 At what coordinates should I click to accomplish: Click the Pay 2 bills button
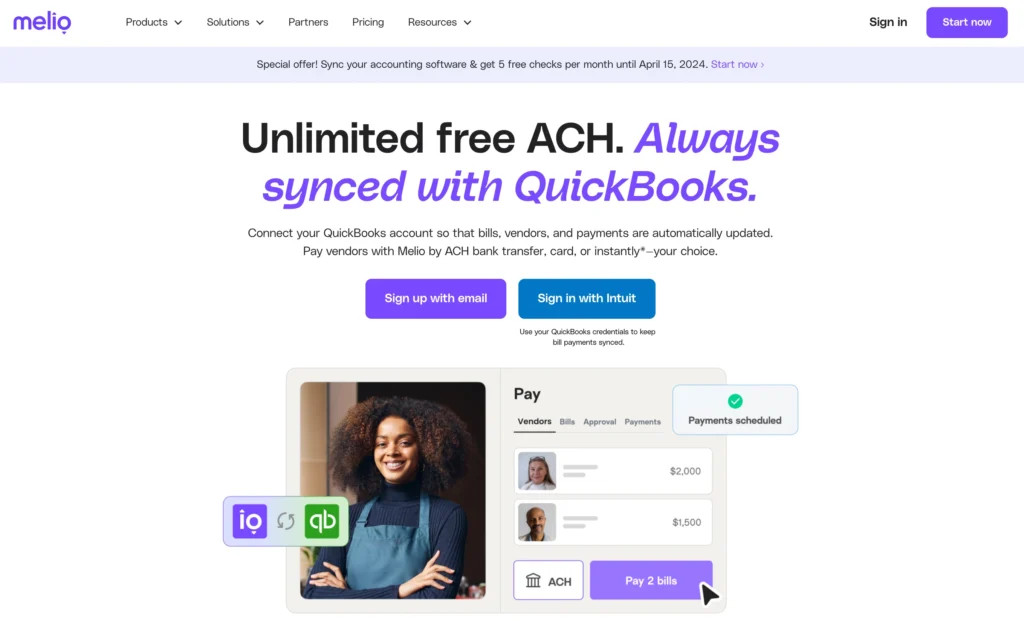[651, 581]
